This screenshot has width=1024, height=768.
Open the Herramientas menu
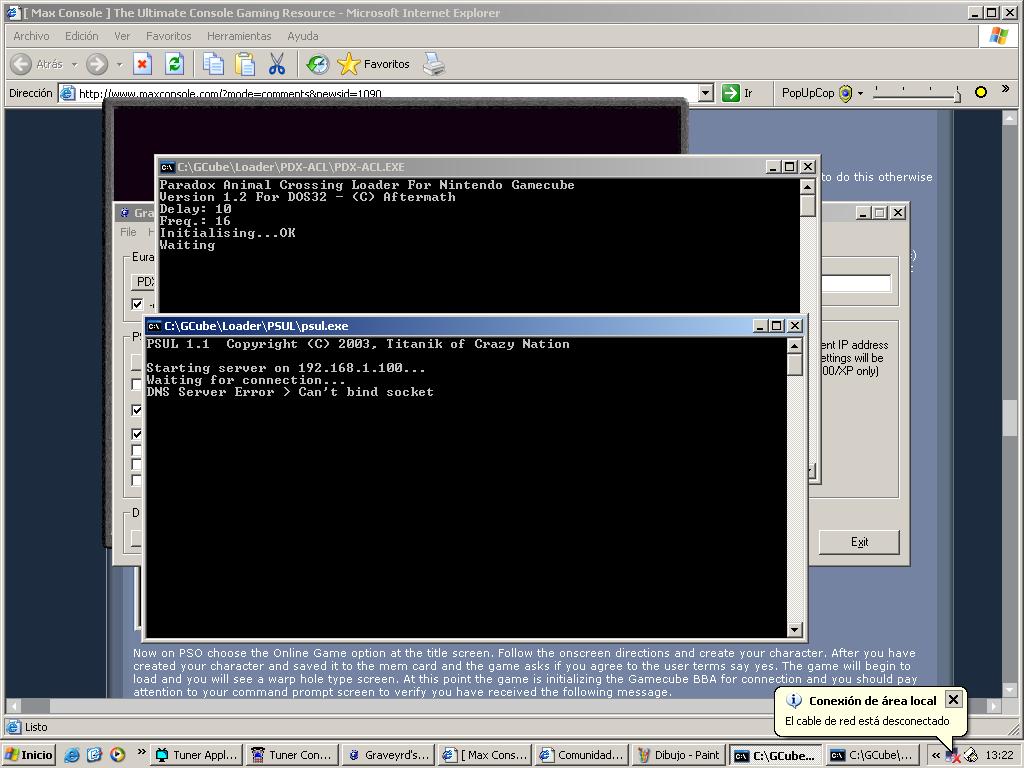(239, 36)
